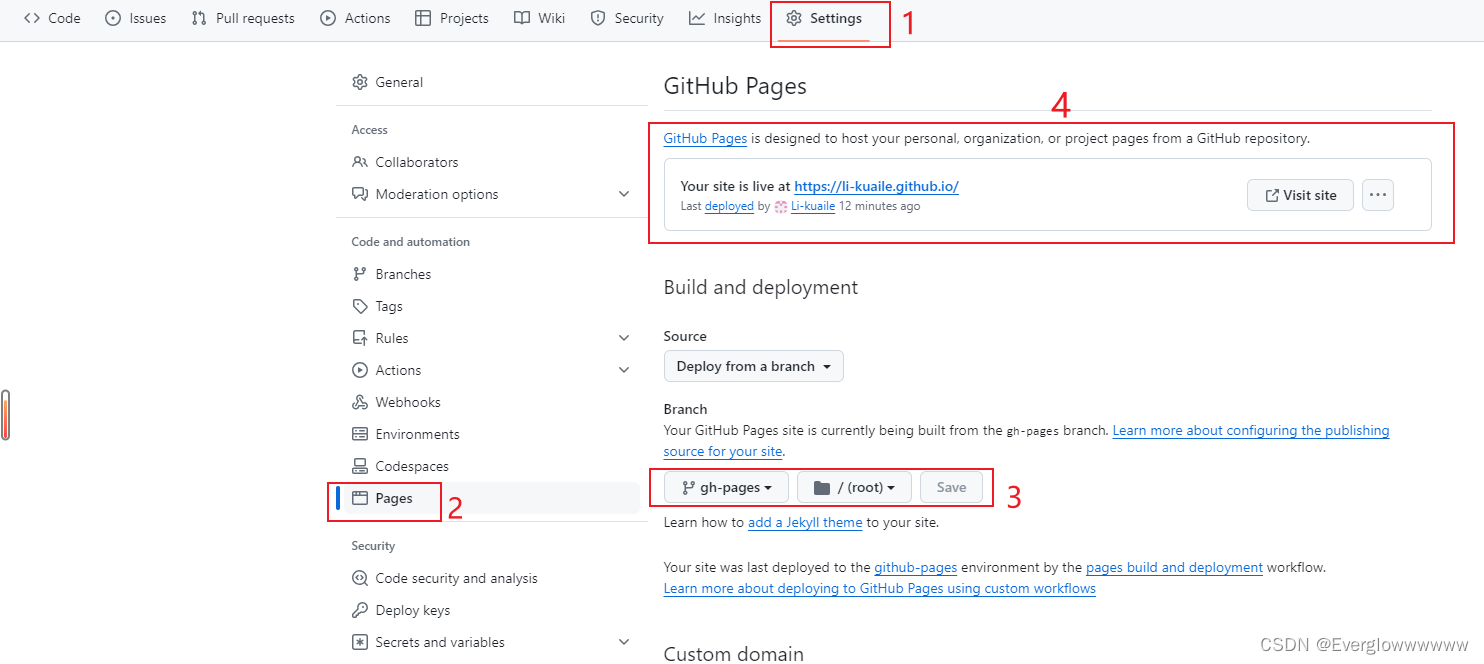
Task: Open the gh-pages branch selector
Action: [x=726, y=487]
